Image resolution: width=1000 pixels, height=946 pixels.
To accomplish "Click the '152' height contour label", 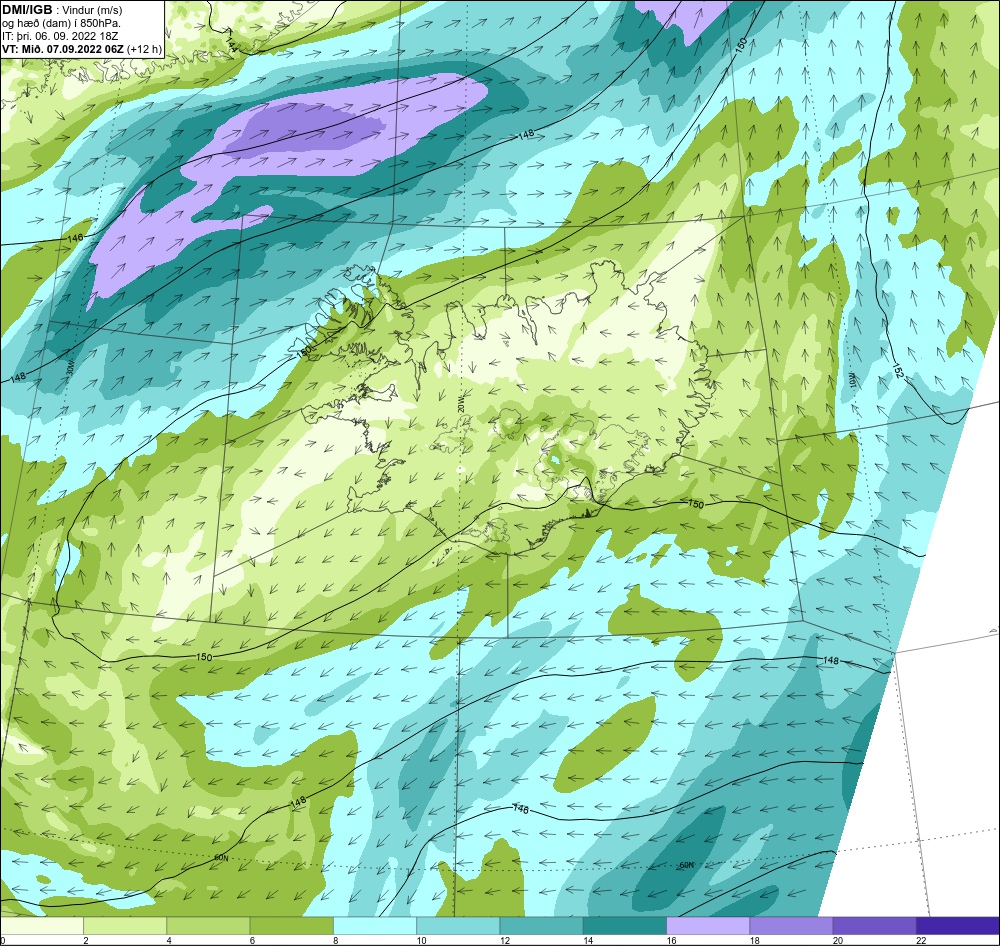I will (x=898, y=371).
